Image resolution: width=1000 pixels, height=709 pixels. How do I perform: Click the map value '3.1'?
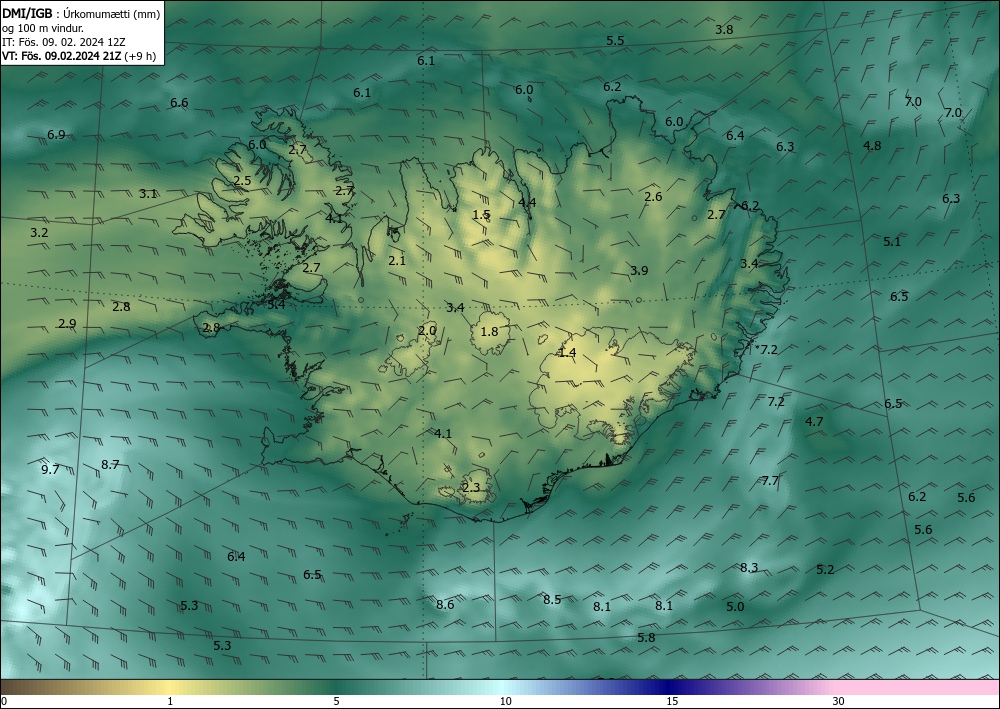148,194
